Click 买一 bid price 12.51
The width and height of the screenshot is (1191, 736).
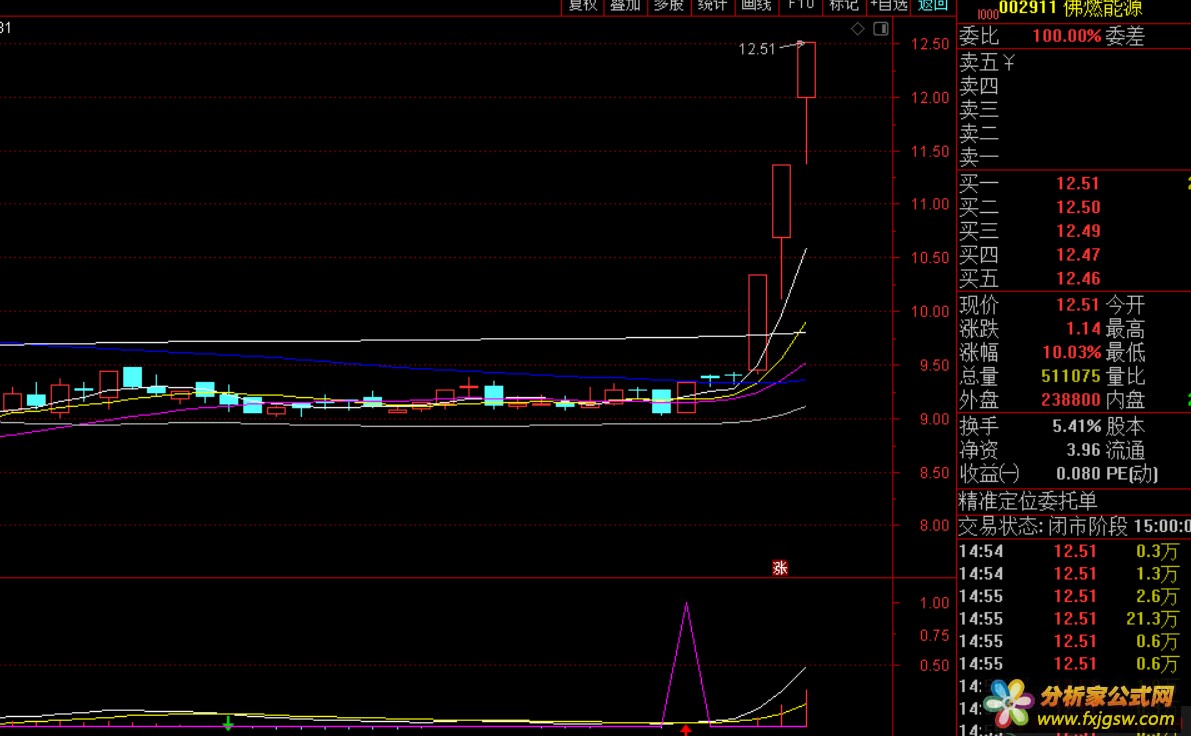click(x=1078, y=183)
